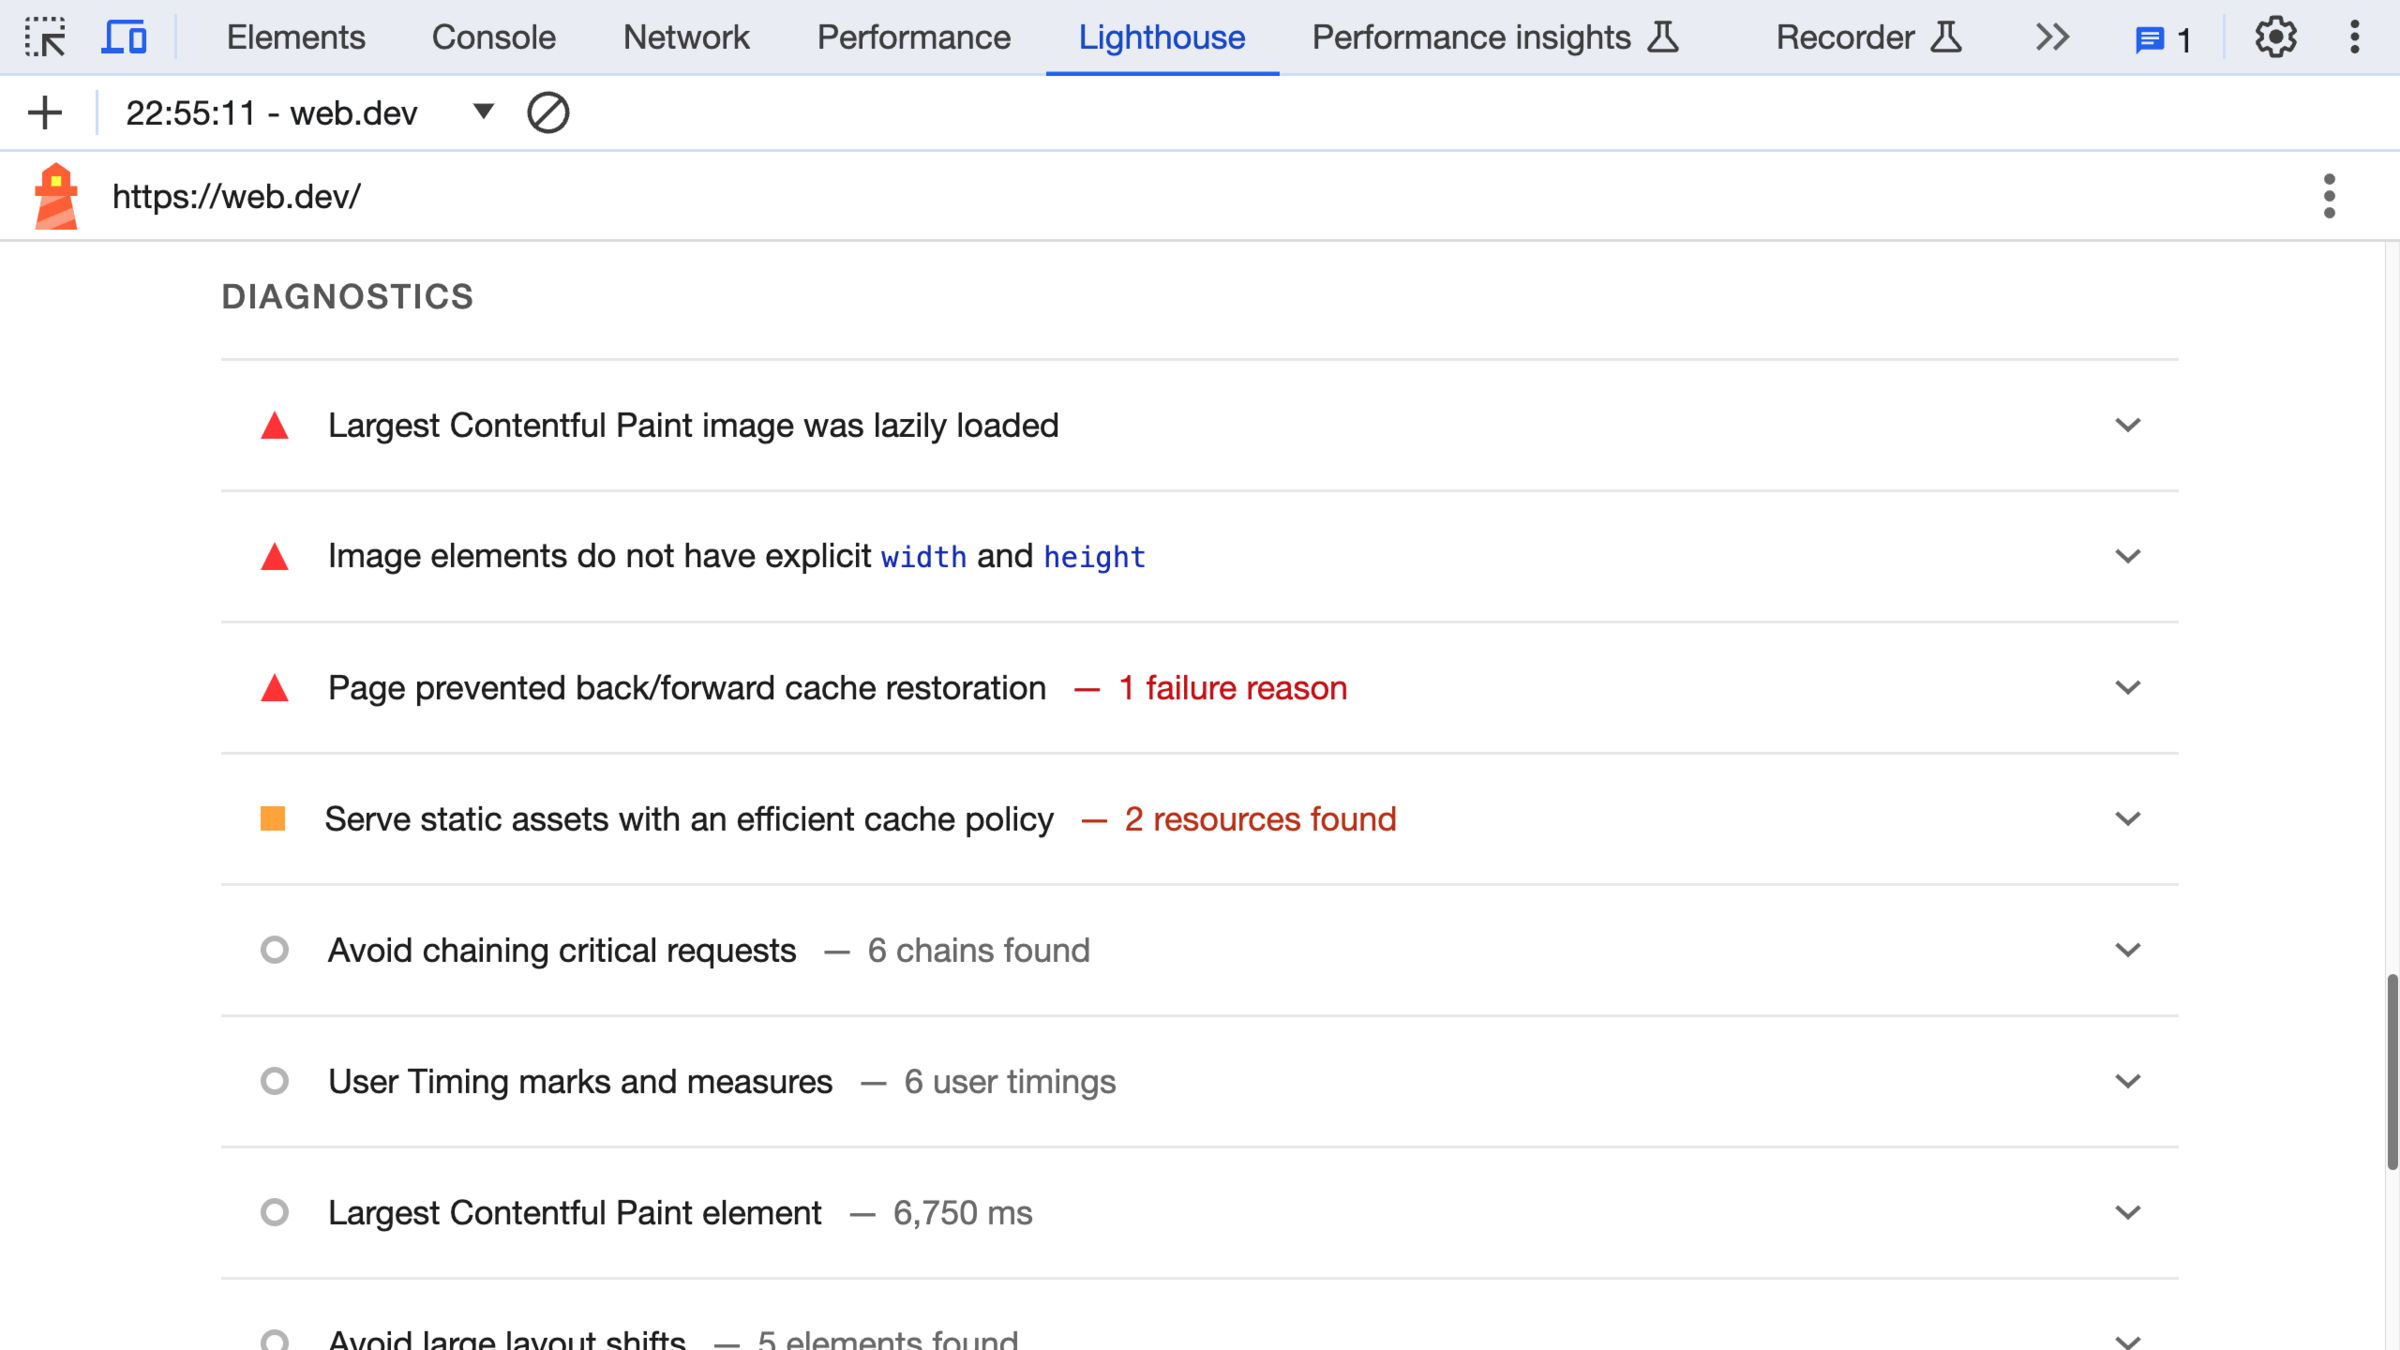
Task: Open the DevTools three-dot customize menu
Action: coord(2354,37)
